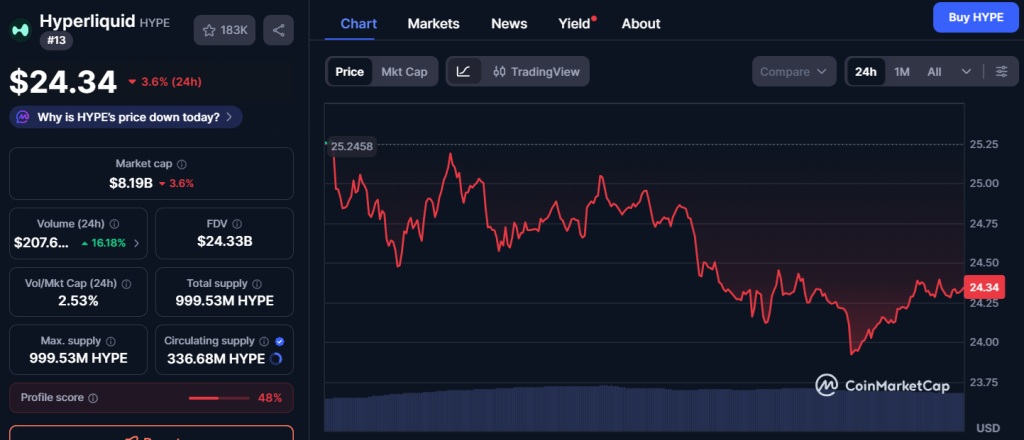
Task: Click the Profile score progress bar
Action: [x=218, y=398]
